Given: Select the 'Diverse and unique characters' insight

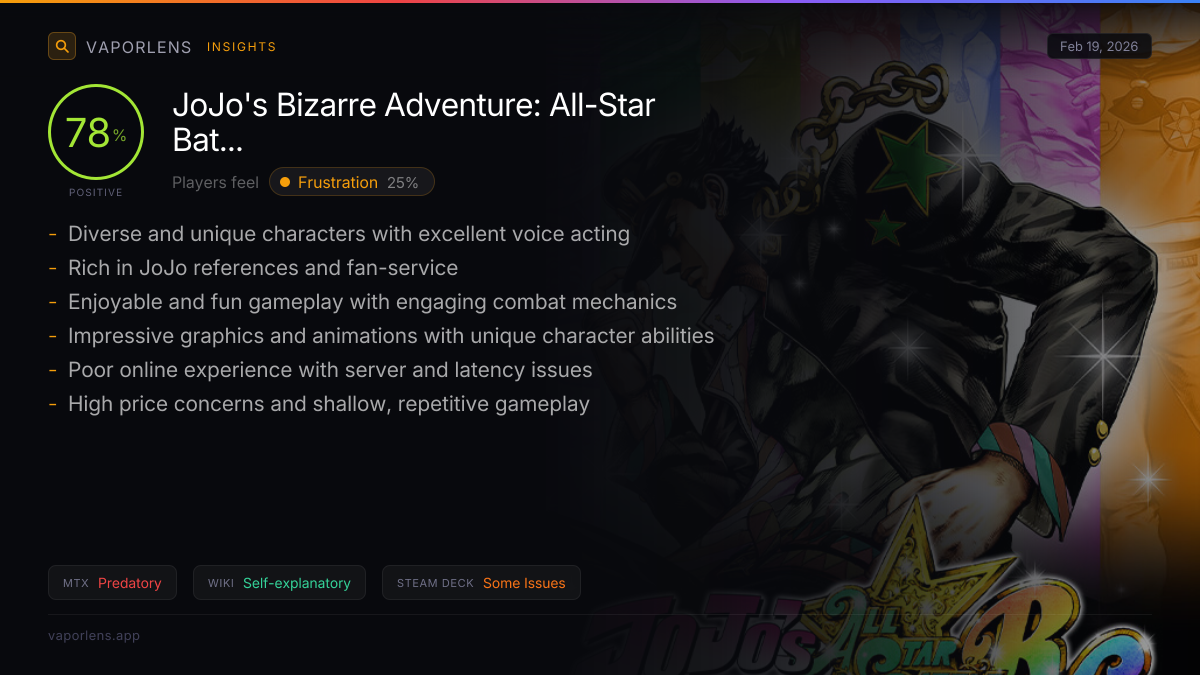Looking at the screenshot, I should coord(349,234).
